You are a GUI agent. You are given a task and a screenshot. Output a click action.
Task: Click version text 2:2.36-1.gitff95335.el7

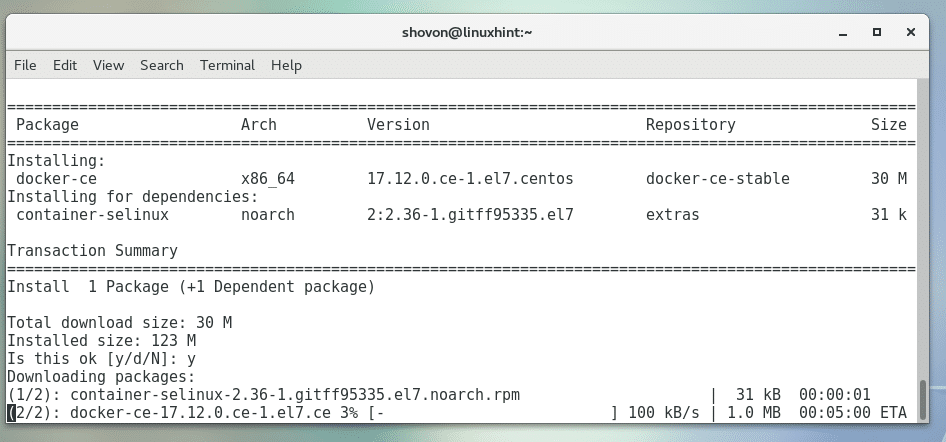(470, 215)
